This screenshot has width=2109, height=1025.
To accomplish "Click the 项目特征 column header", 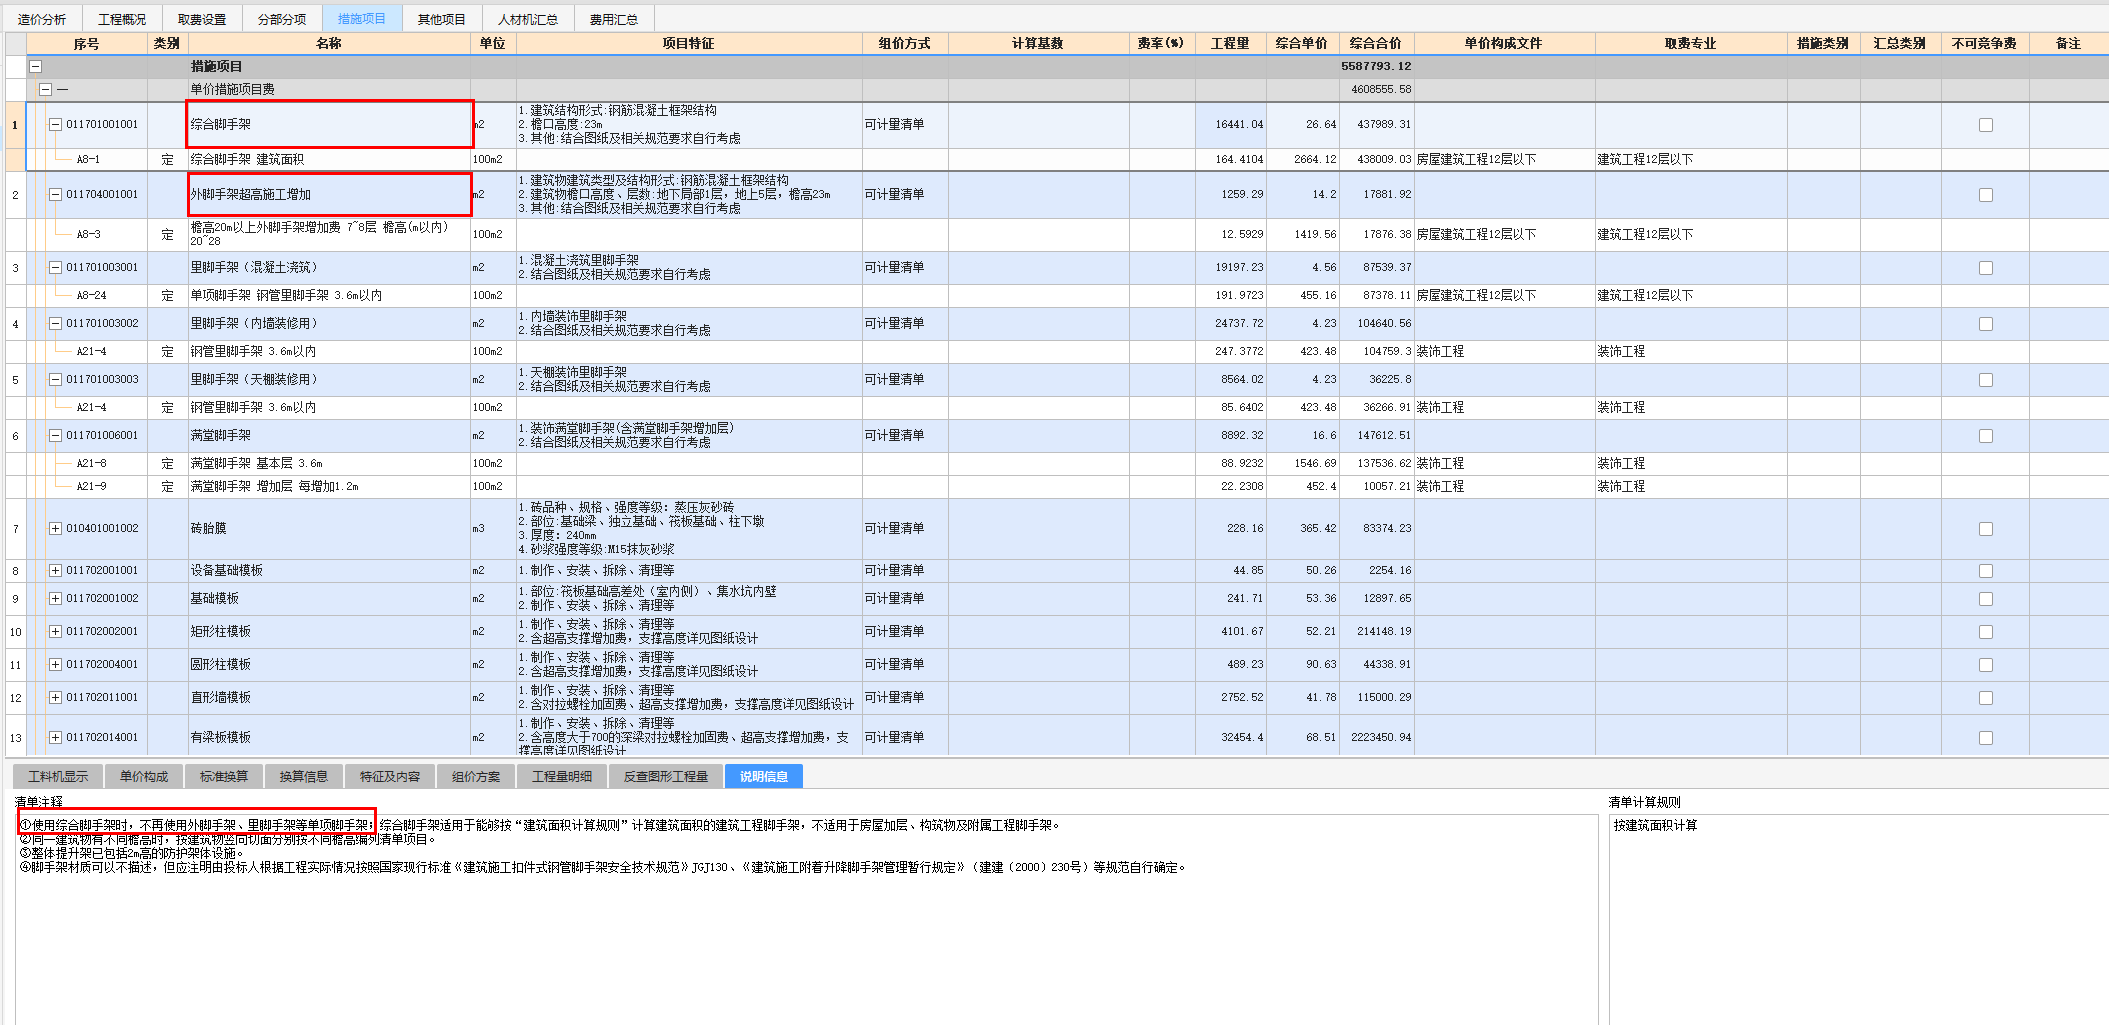I will (x=689, y=43).
